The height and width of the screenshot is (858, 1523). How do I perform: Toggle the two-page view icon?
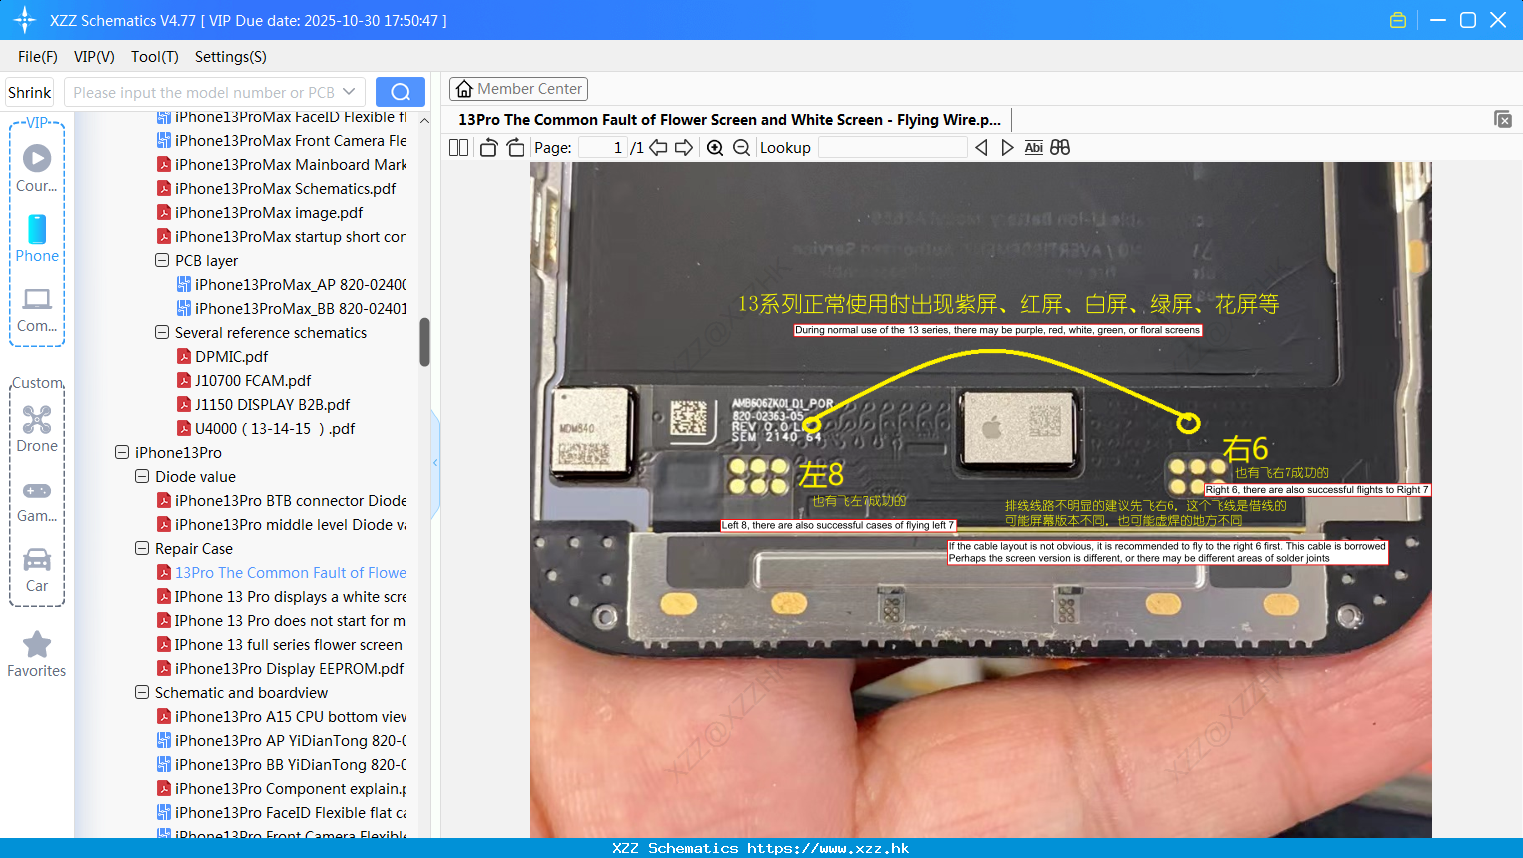pyautogui.click(x=459, y=147)
